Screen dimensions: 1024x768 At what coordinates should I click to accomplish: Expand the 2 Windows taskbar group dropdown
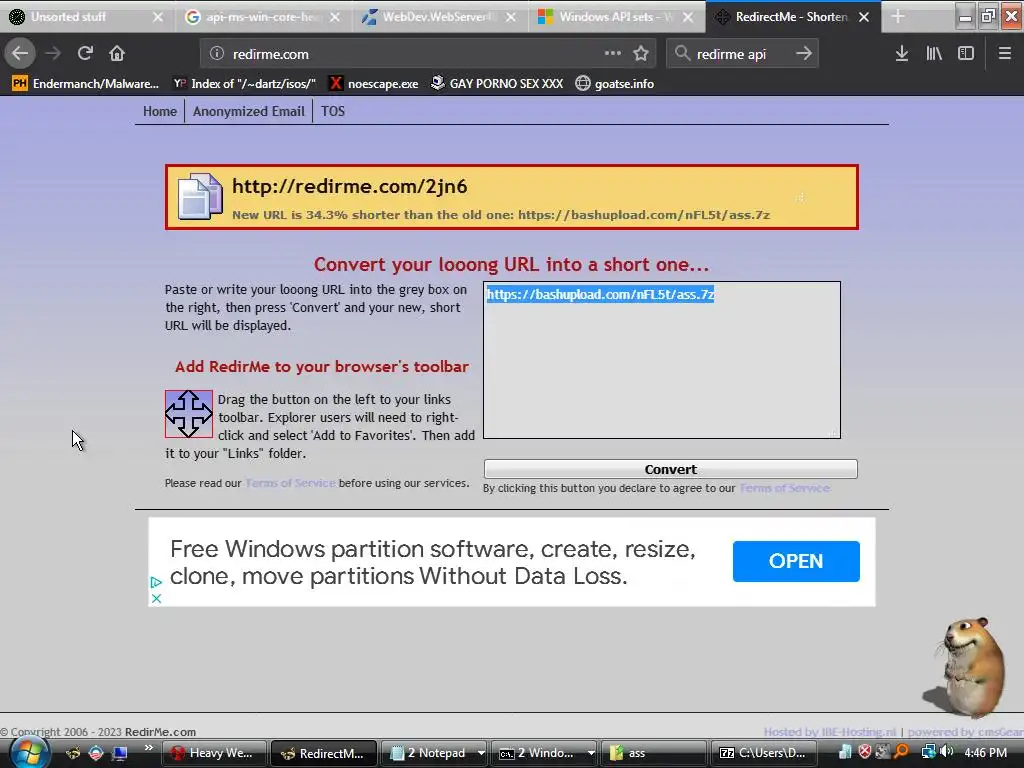coord(590,753)
